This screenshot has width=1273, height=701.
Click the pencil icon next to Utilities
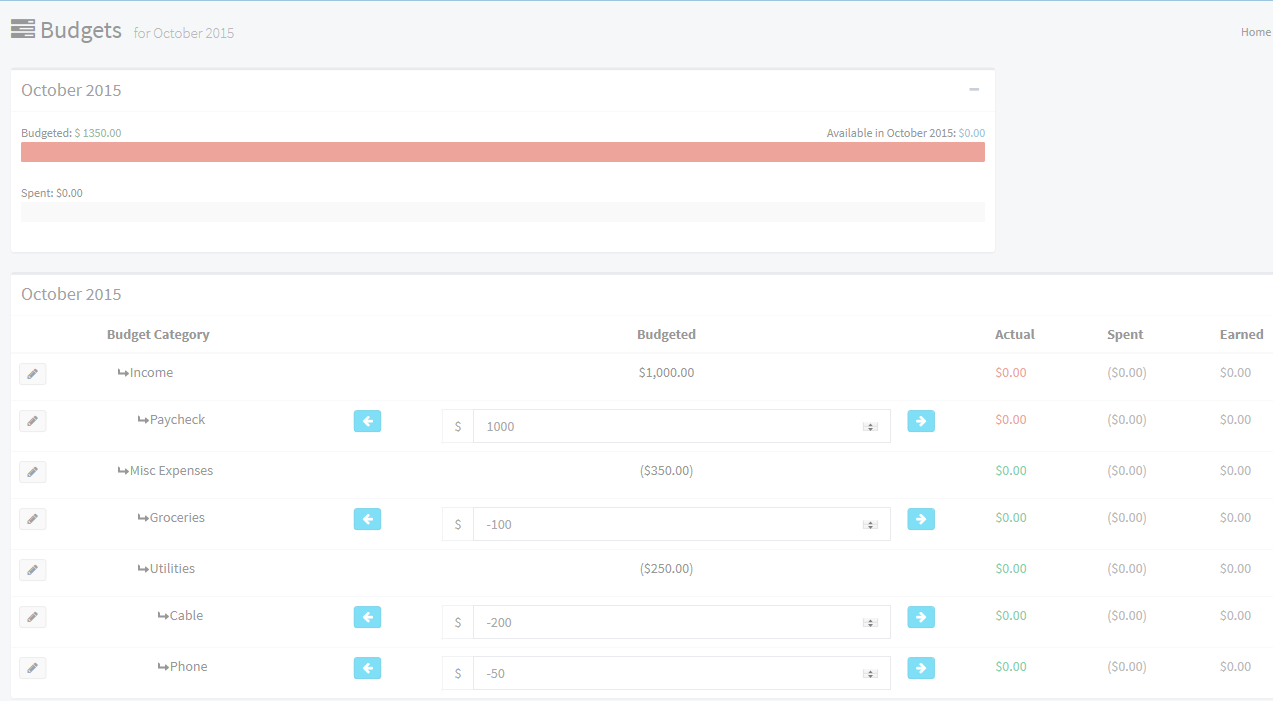coord(32,570)
